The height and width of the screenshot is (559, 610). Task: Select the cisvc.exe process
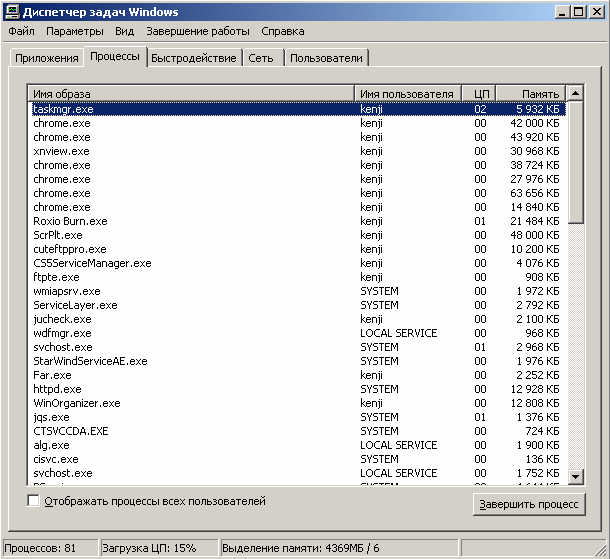click(298, 459)
